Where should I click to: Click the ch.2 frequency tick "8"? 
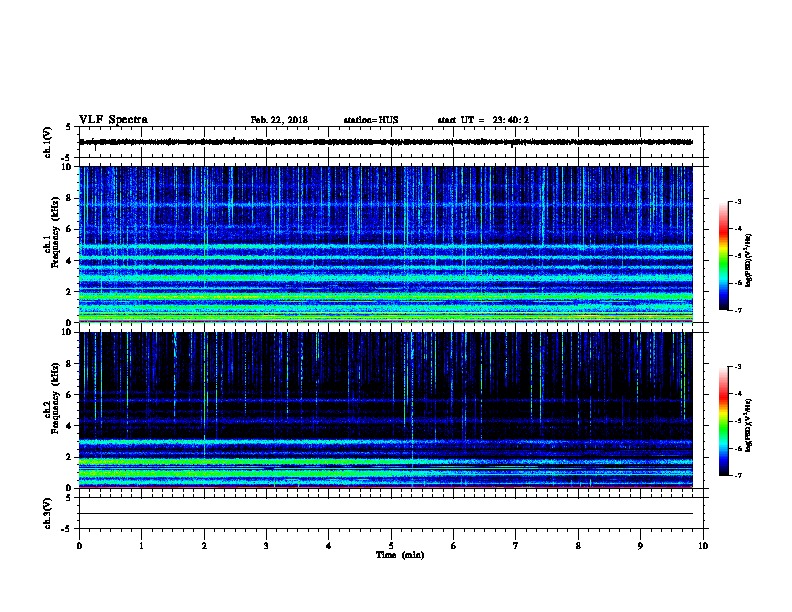pos(69,364)
